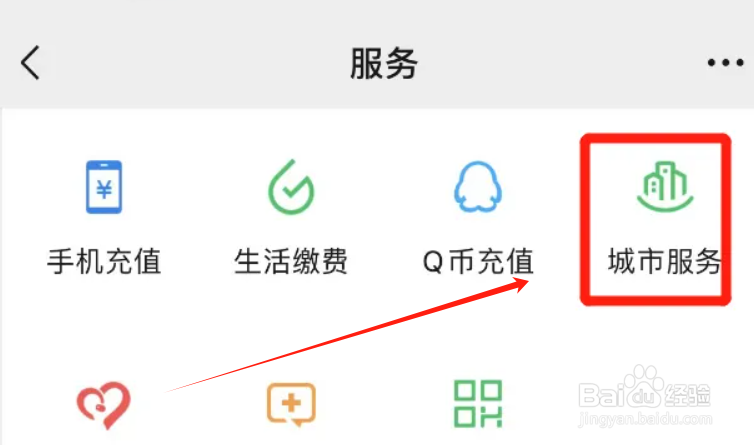
Task: Select the 城市服务 label
Action: 665,261
